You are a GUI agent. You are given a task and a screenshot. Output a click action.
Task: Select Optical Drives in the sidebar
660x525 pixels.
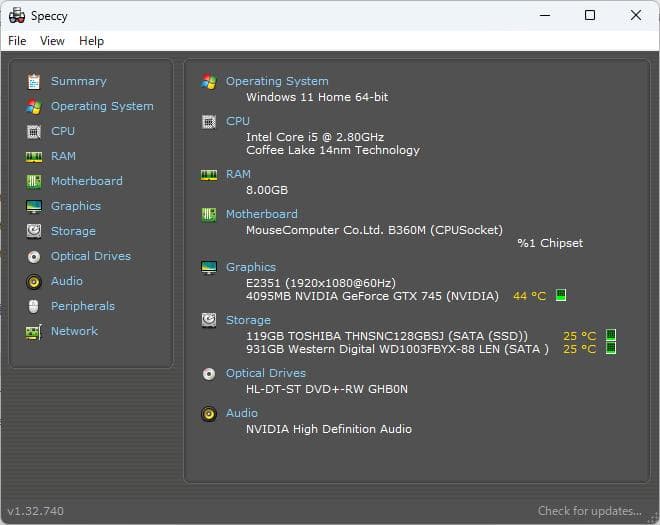click(90, 256)
